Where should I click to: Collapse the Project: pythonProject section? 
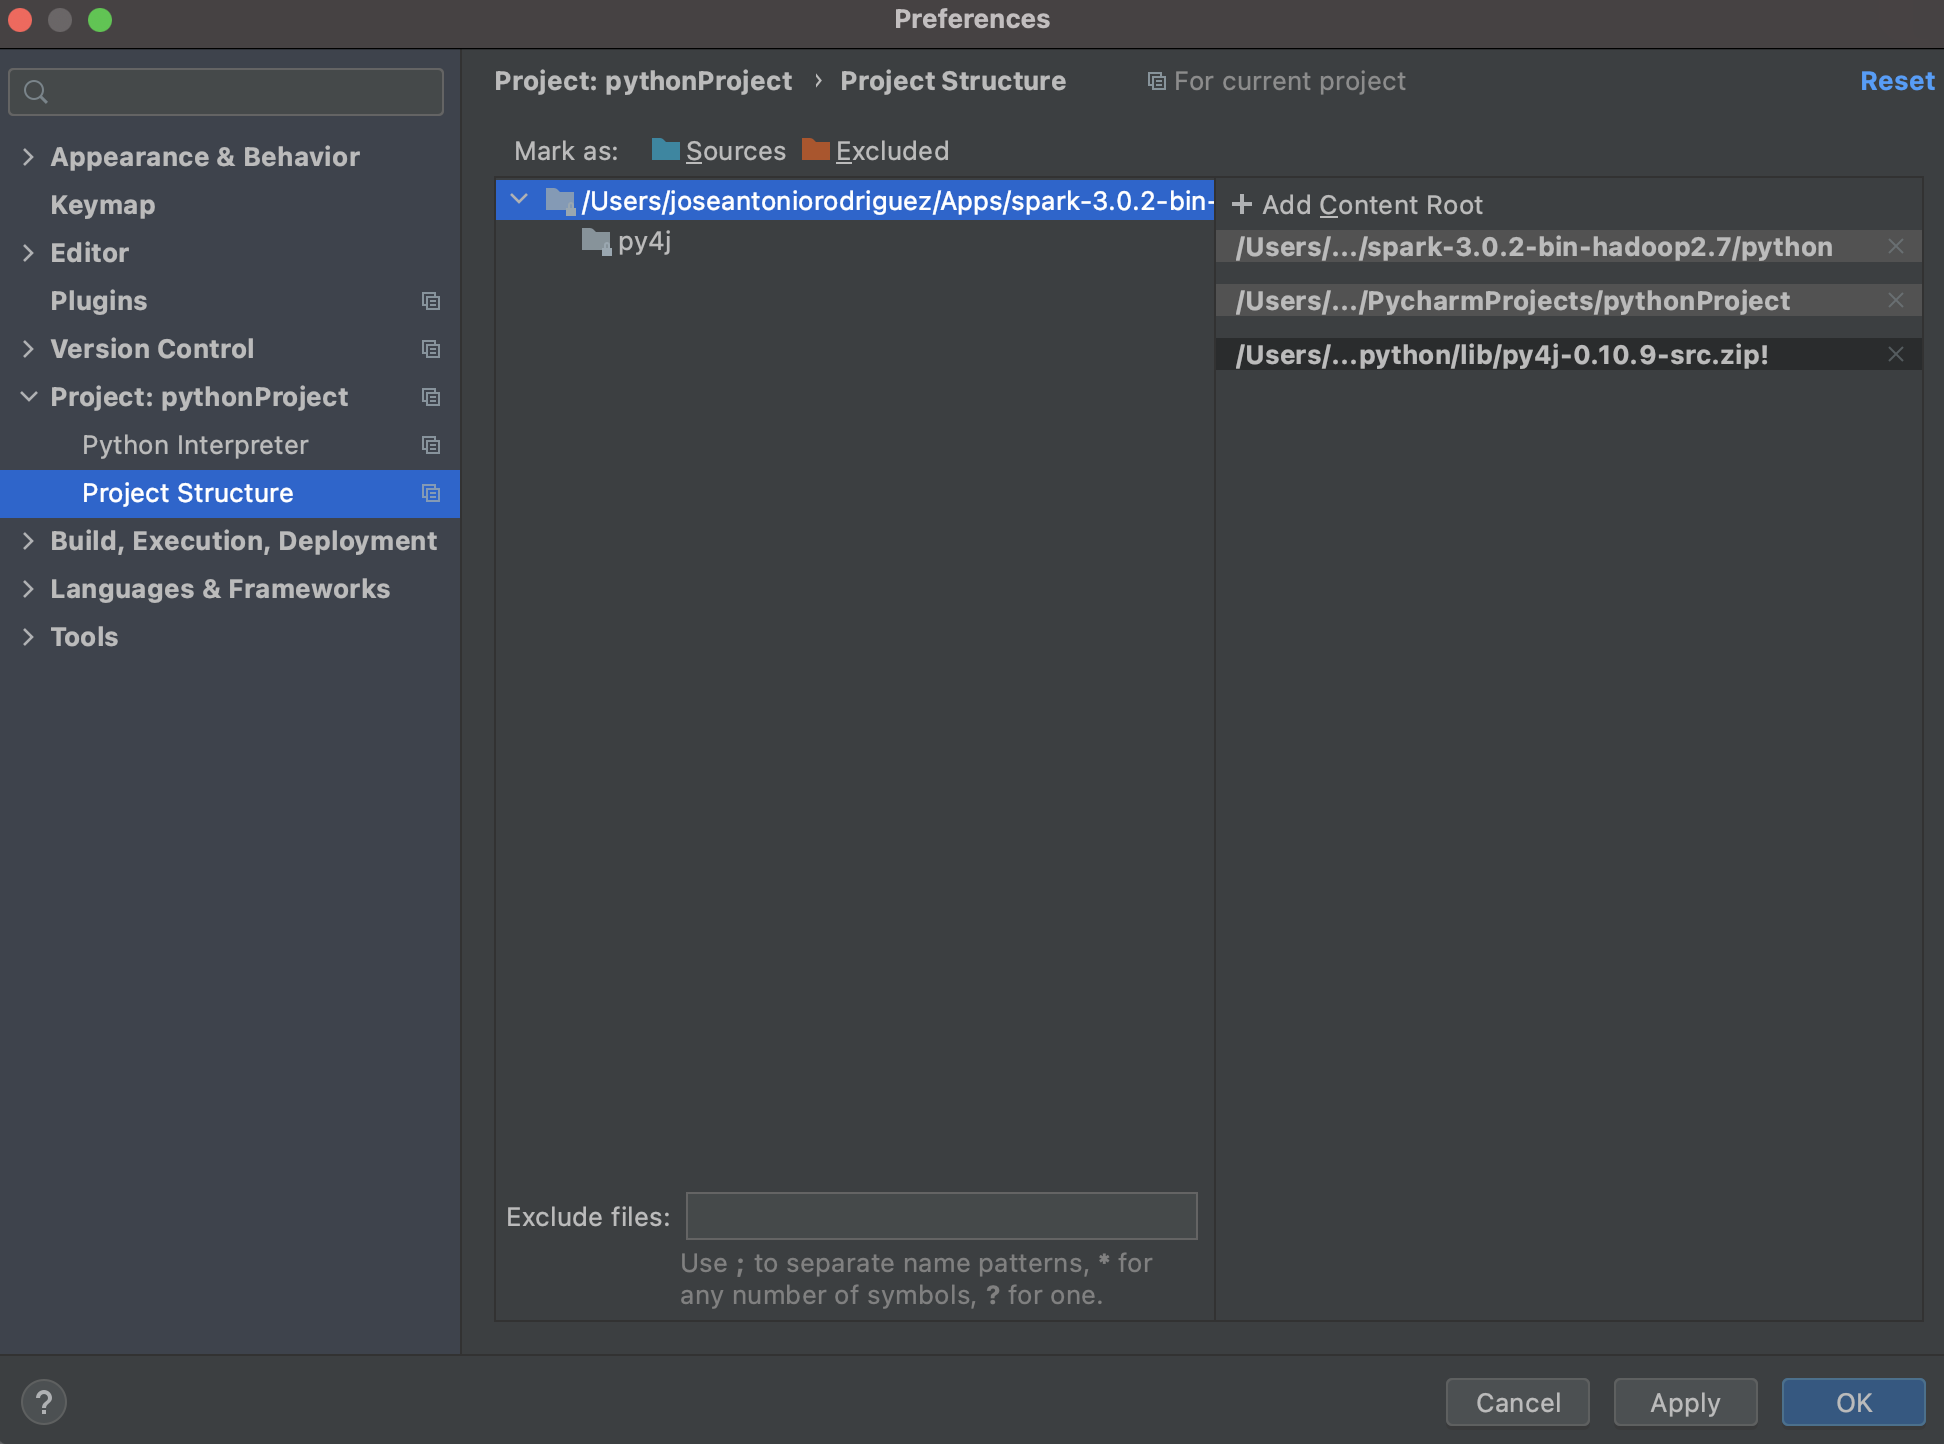coord(28,397)
